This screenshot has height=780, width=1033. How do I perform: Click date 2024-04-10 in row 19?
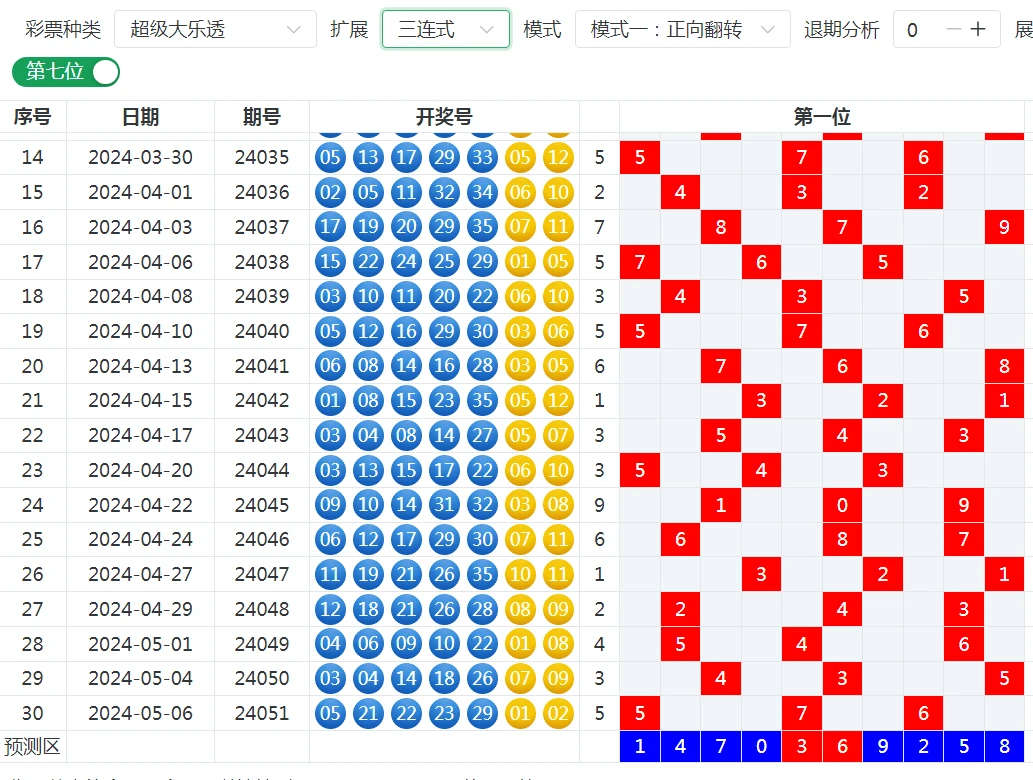140,331
